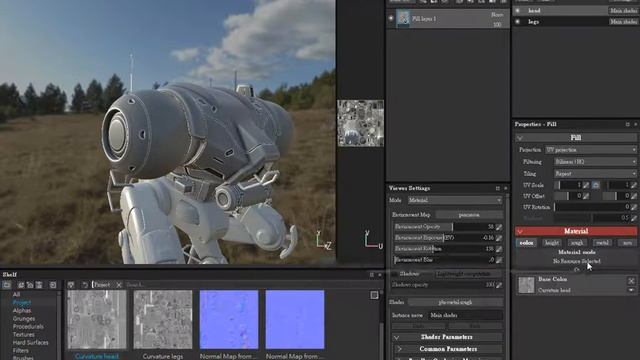Viewport: 640px width, 360px height.
Task: Click the filter icon left of the Project tag
Action: pyautogui.click(x=71, y=285)
